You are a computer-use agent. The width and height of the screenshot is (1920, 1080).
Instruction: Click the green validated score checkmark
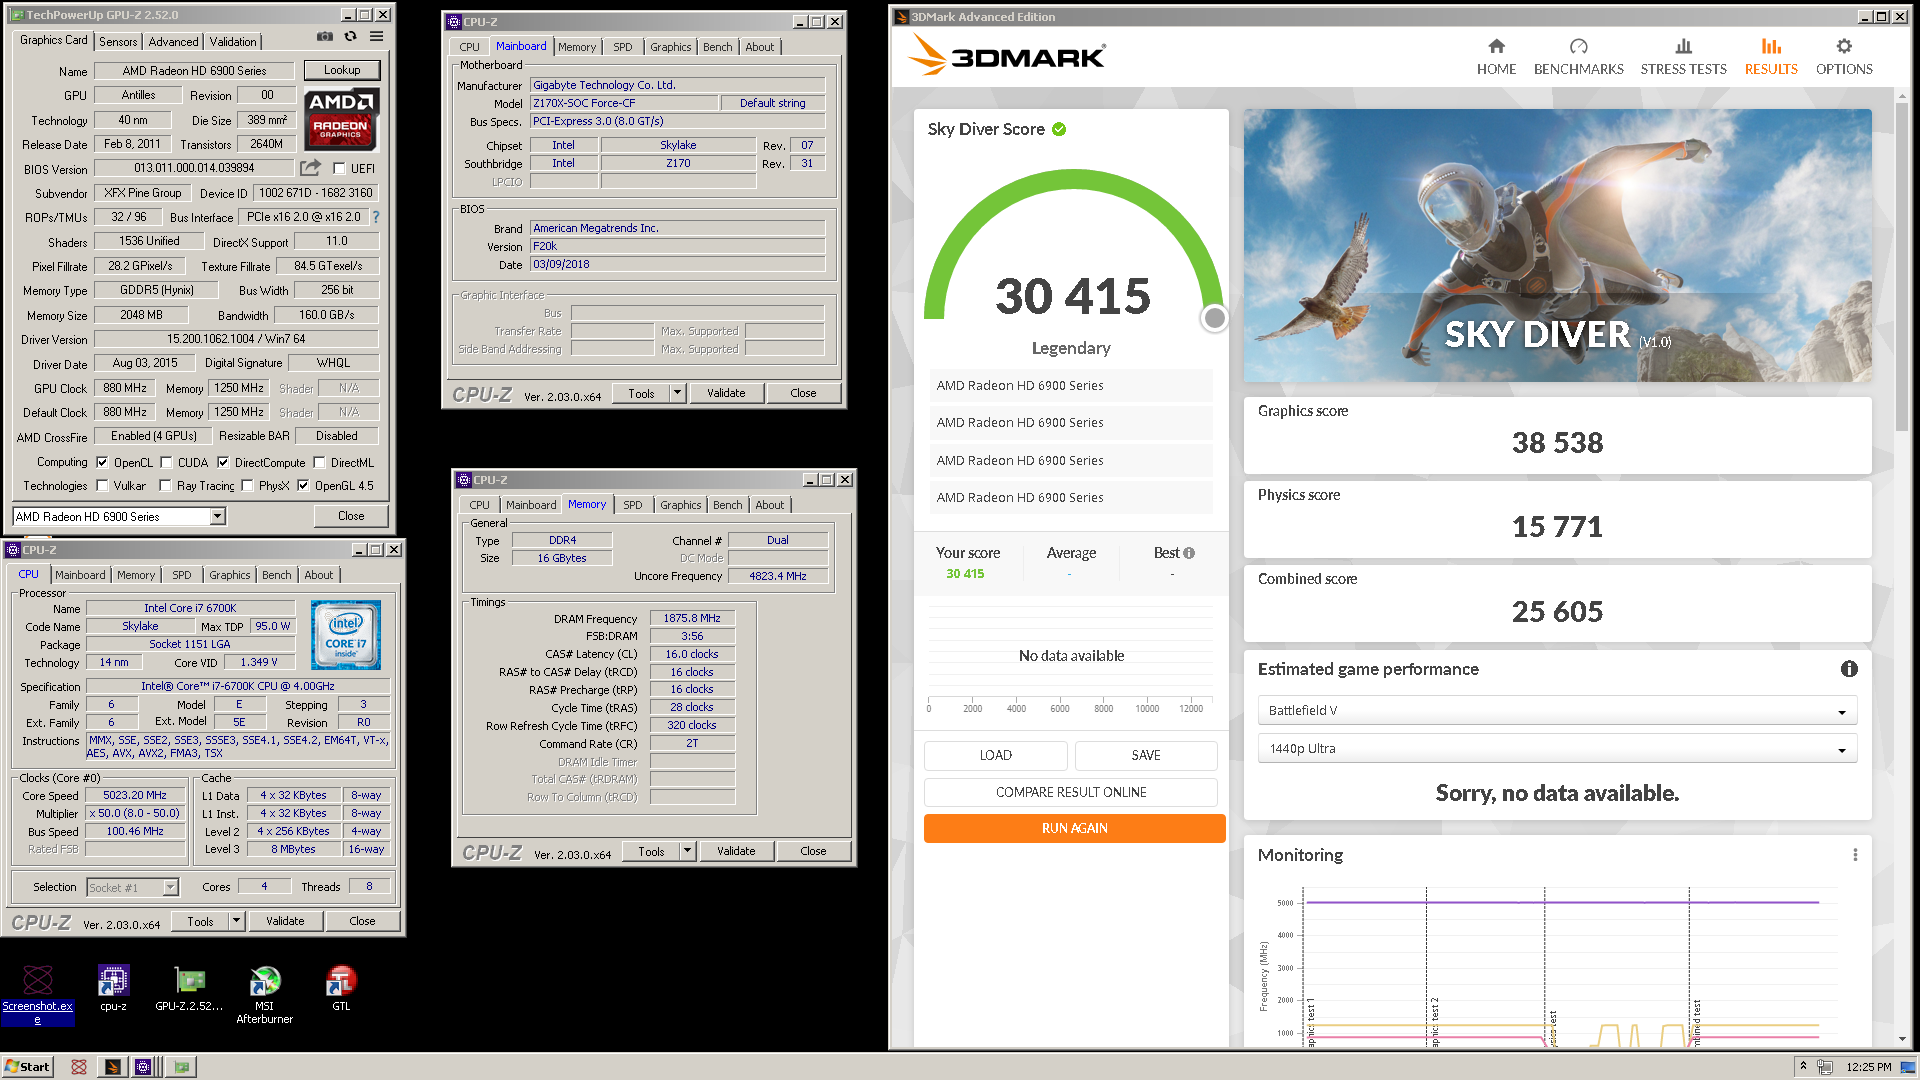1059,129
